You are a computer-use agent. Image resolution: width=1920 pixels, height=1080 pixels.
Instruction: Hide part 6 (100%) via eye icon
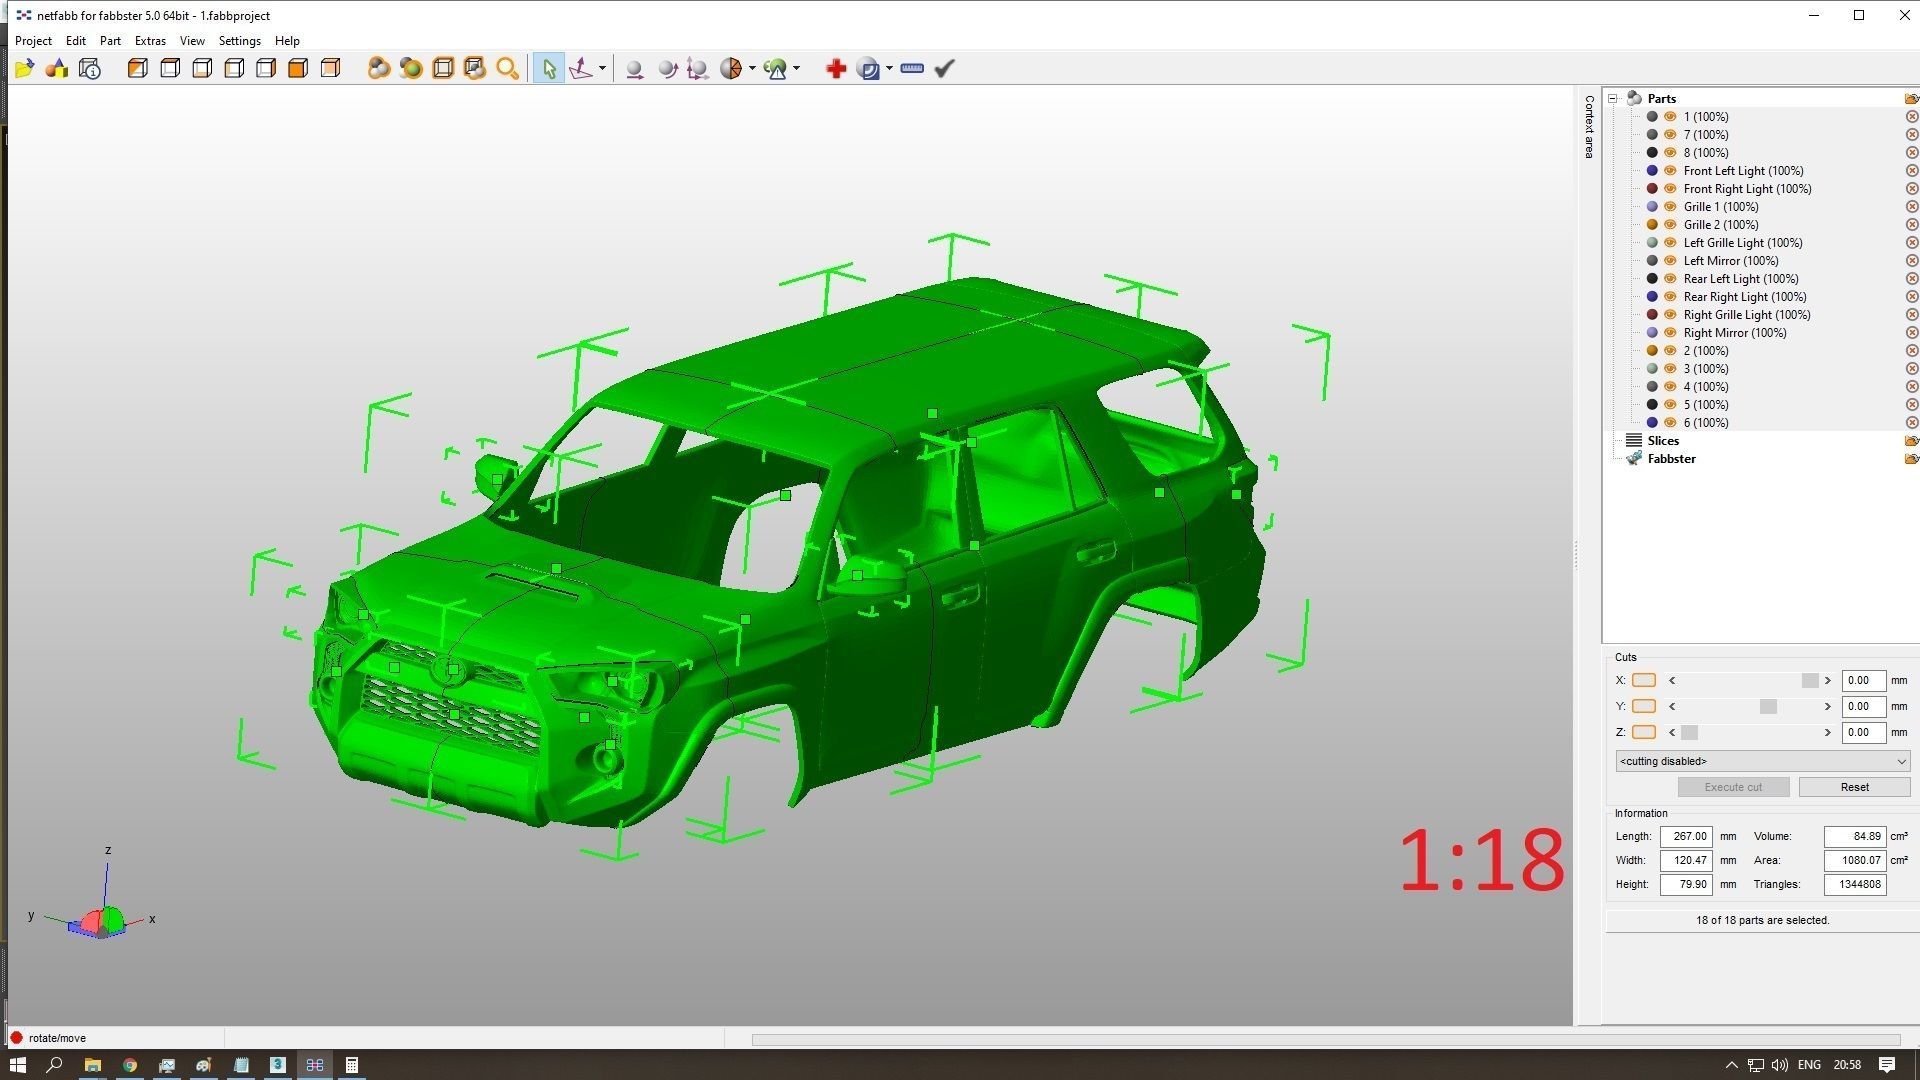(x=1670, y=423)
